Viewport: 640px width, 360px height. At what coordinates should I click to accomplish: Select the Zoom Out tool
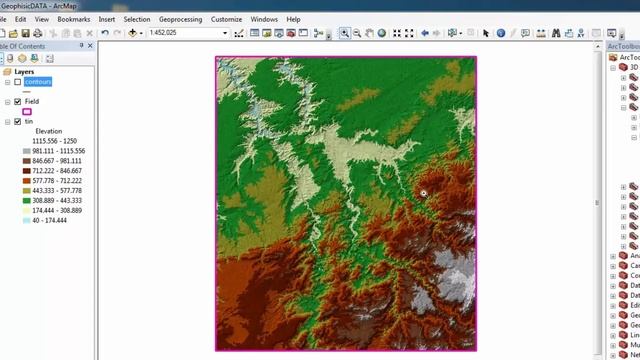tap(357, 33)
